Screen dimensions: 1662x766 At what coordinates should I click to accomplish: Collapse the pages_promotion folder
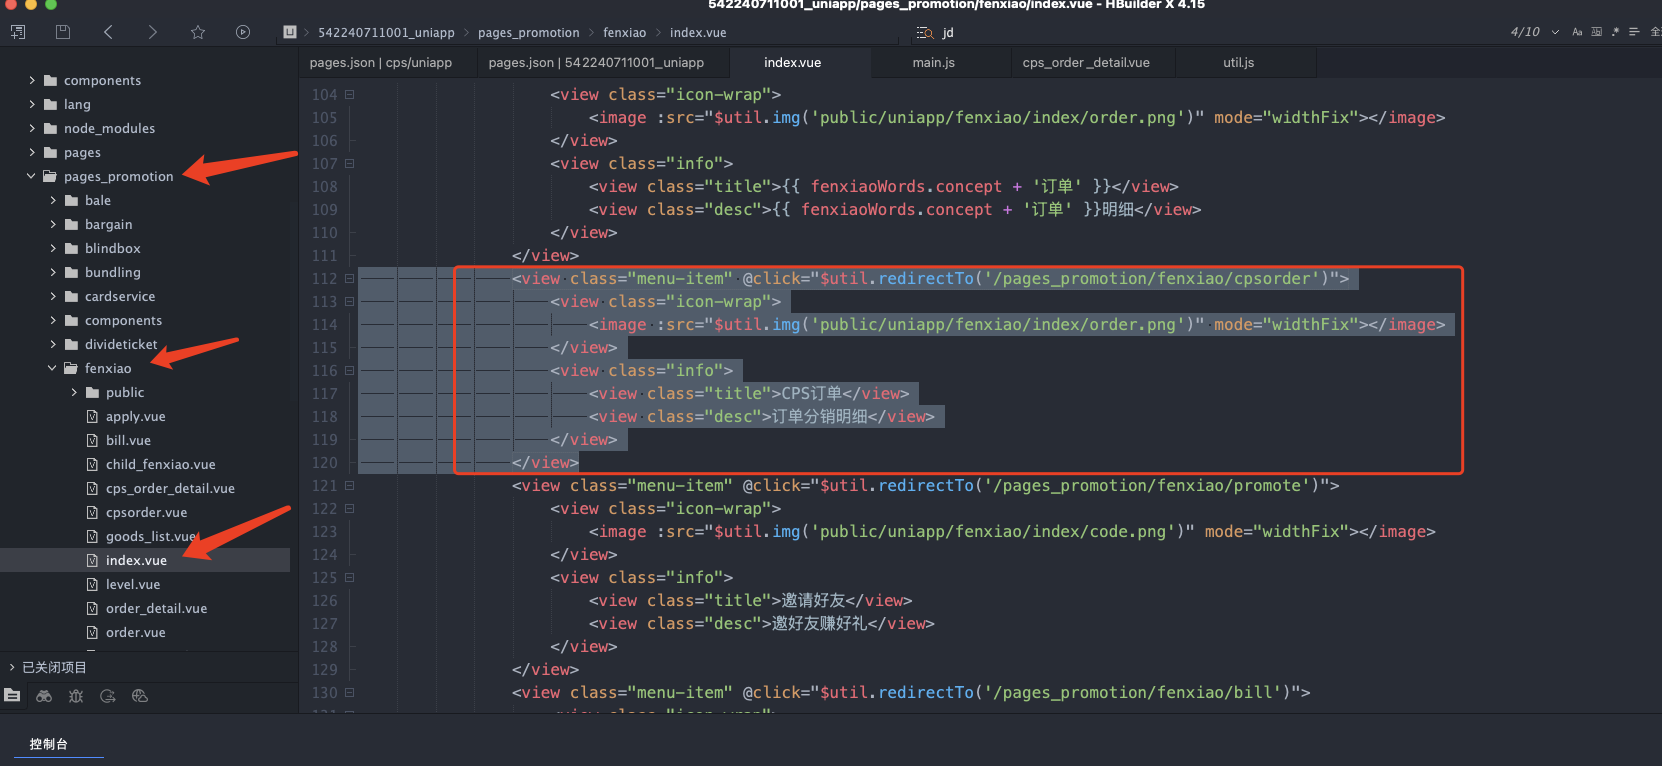pyautogui.click(x=32, y=176)
